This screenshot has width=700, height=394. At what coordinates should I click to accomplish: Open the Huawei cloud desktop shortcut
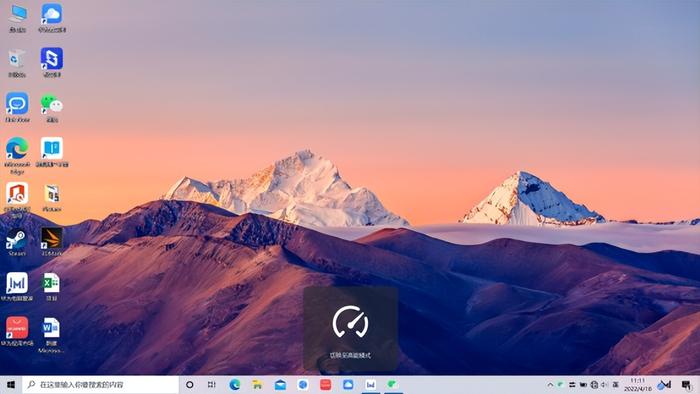point(52,18)
